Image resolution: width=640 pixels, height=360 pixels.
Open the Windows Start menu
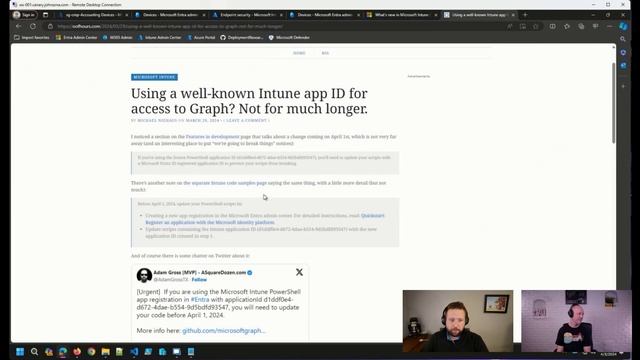pyautogui.click(x=20, y=351)
